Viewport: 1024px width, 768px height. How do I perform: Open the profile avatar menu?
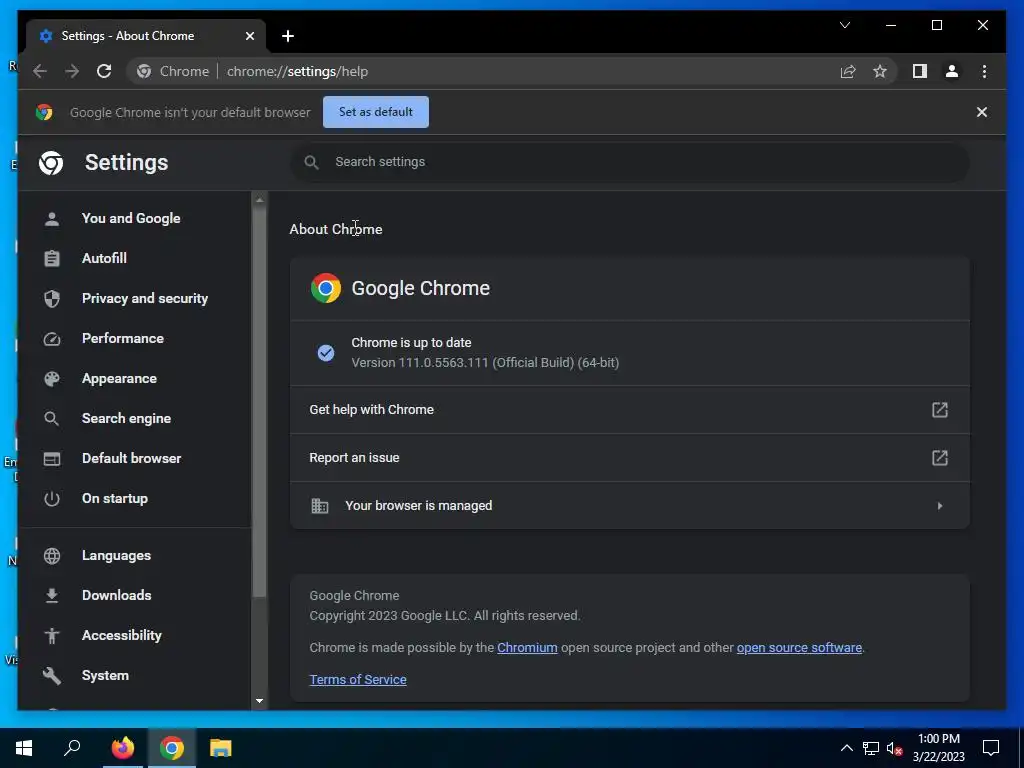click(952, 71)
